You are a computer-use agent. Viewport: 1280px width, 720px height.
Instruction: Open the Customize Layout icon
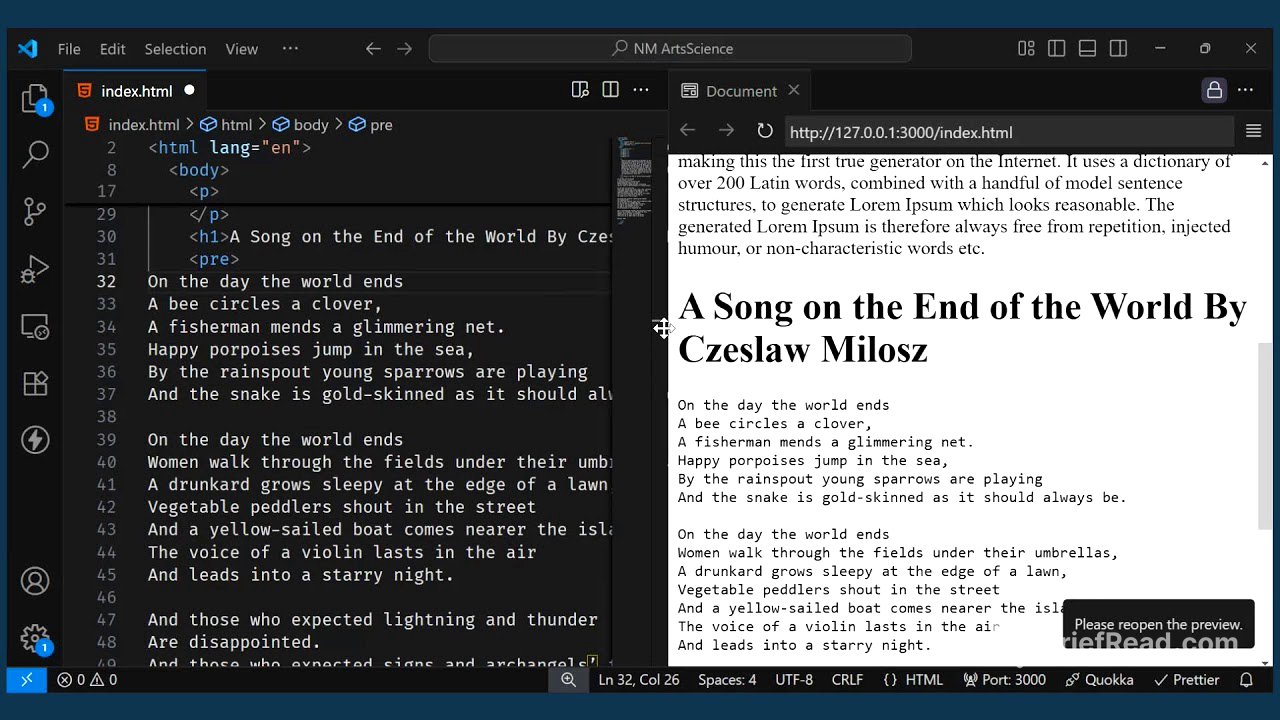click(x=1026, y=48)
